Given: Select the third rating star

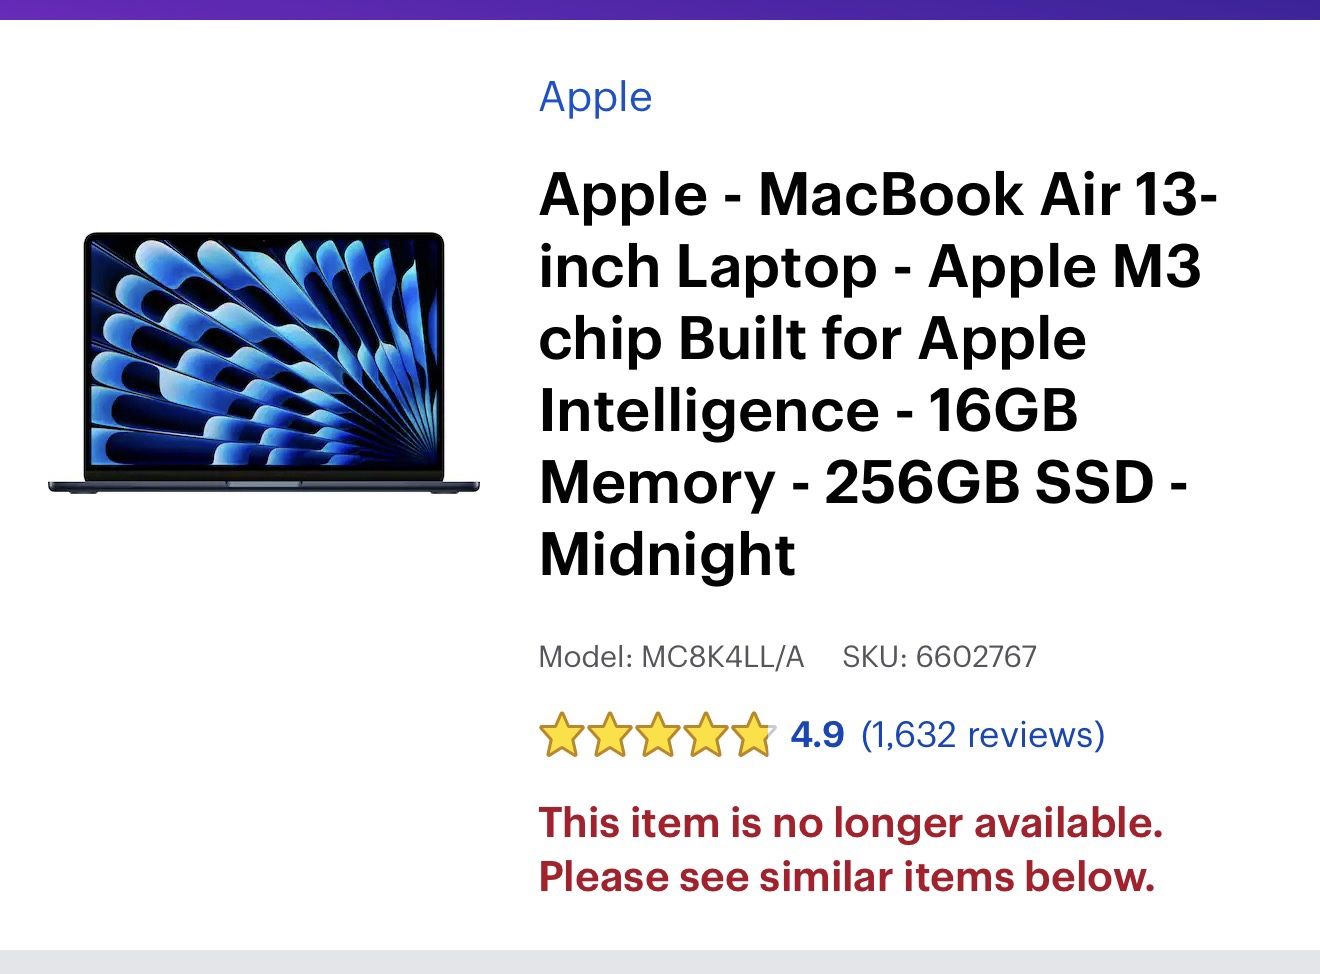Looking at the screenshot, I should point(656,736).
